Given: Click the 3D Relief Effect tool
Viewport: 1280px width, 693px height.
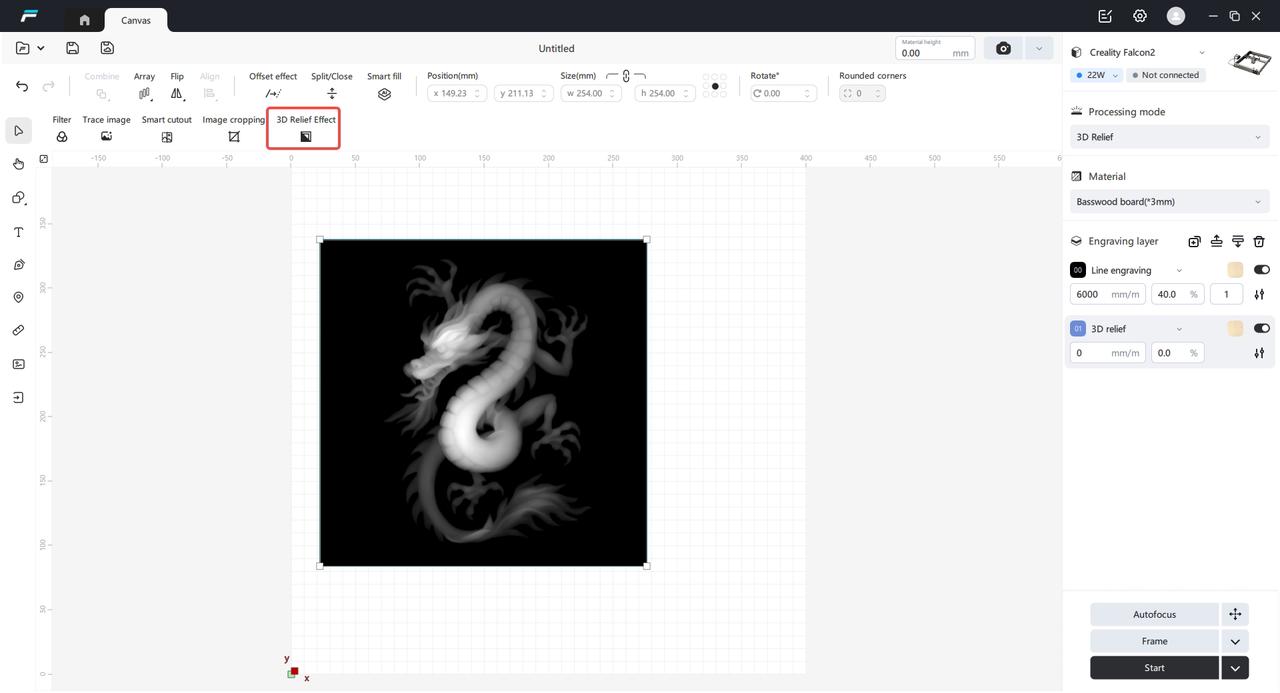Looking at the screenshot, I should [x=305, y=136].
